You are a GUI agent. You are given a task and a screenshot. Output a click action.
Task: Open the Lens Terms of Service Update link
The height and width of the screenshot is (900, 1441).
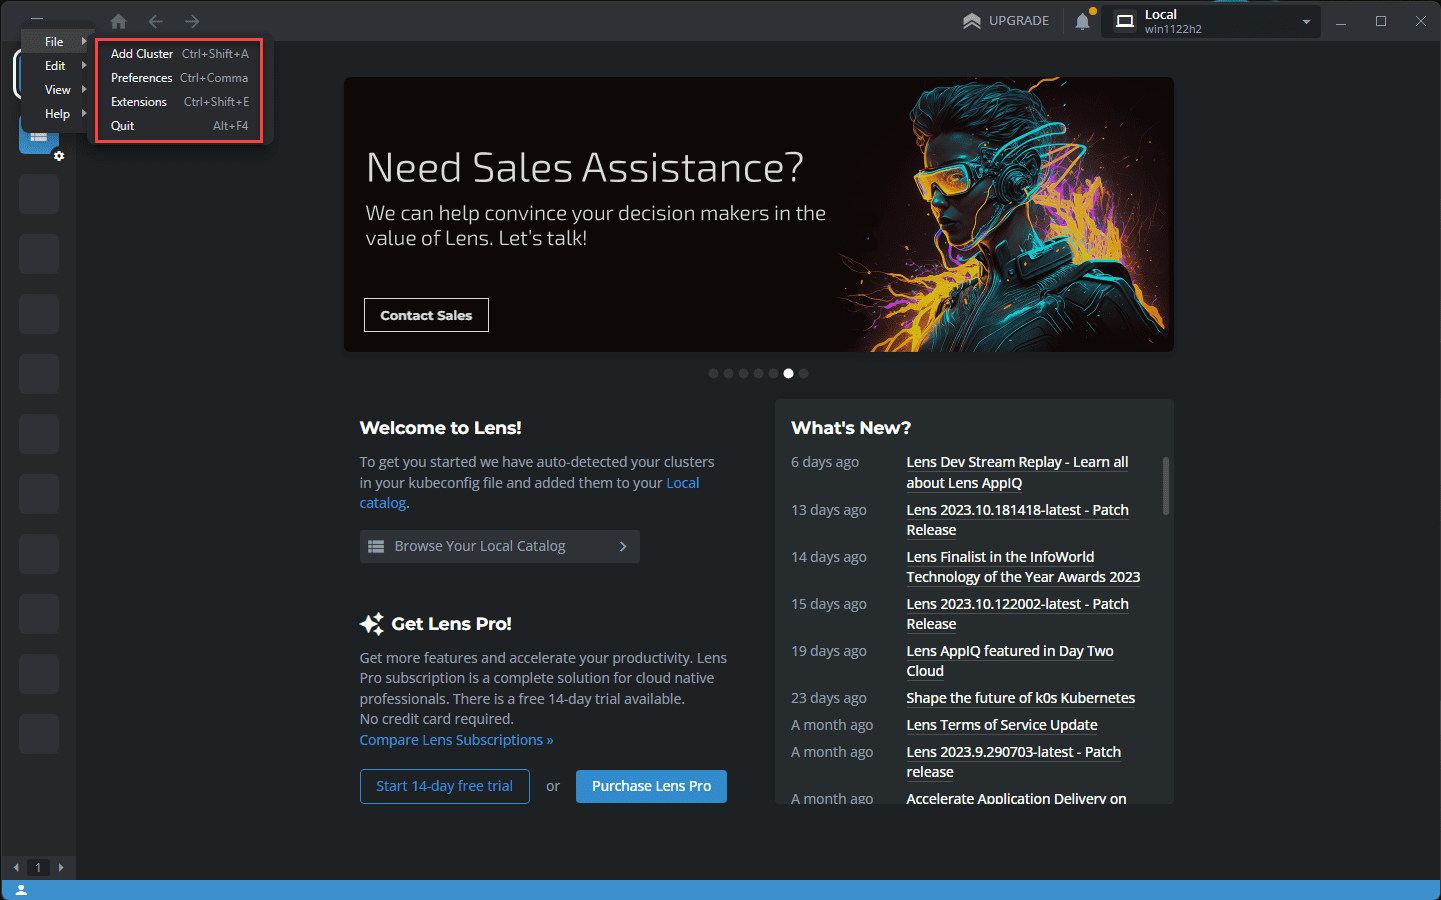point(1002,725)
